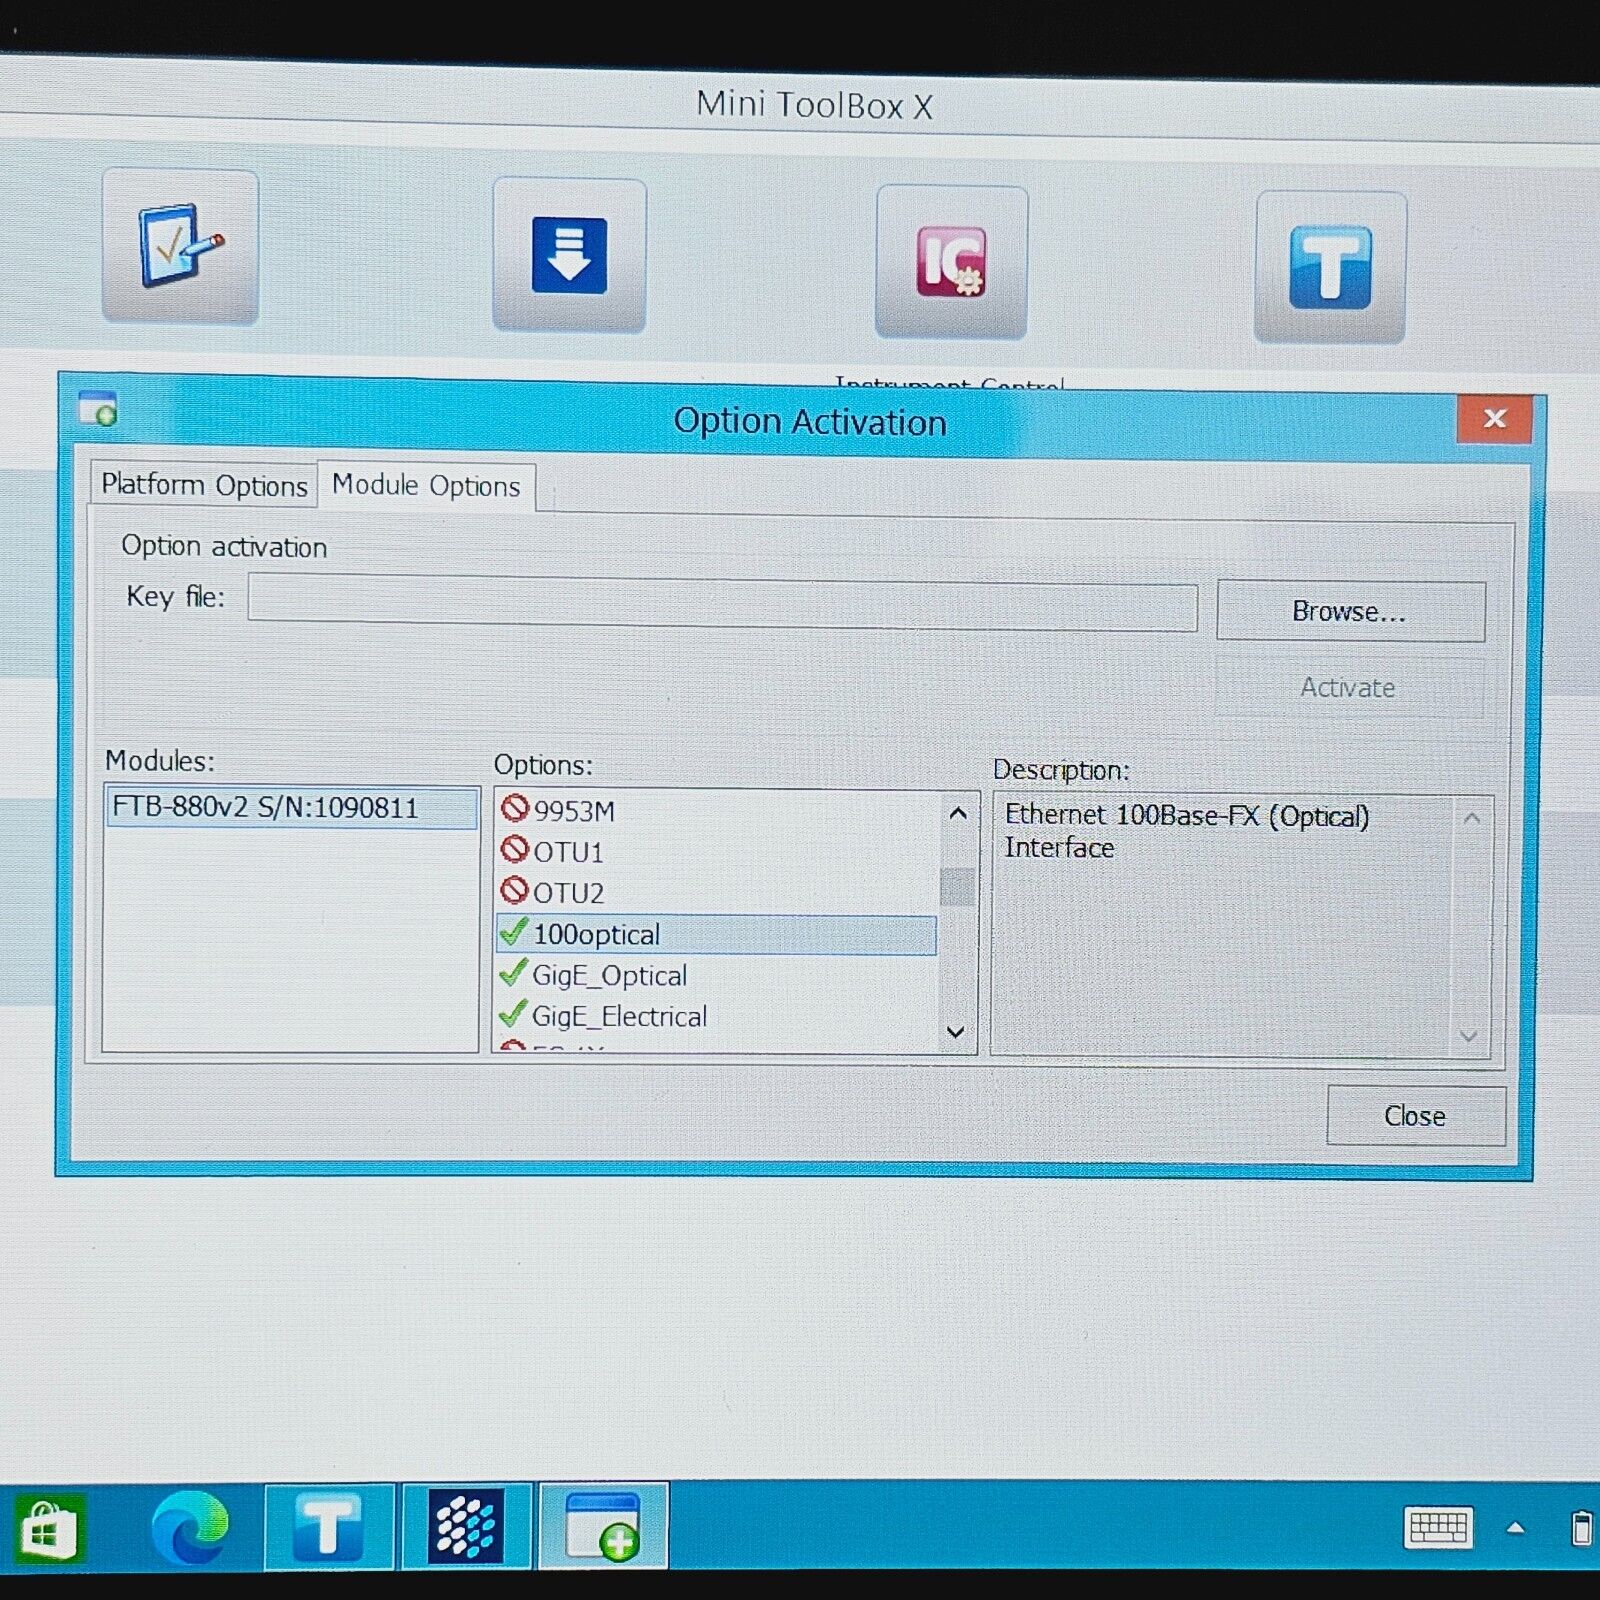Launch the blue download arrow app
Viewport: 1600px width, 1600px height.
(569, 256)
